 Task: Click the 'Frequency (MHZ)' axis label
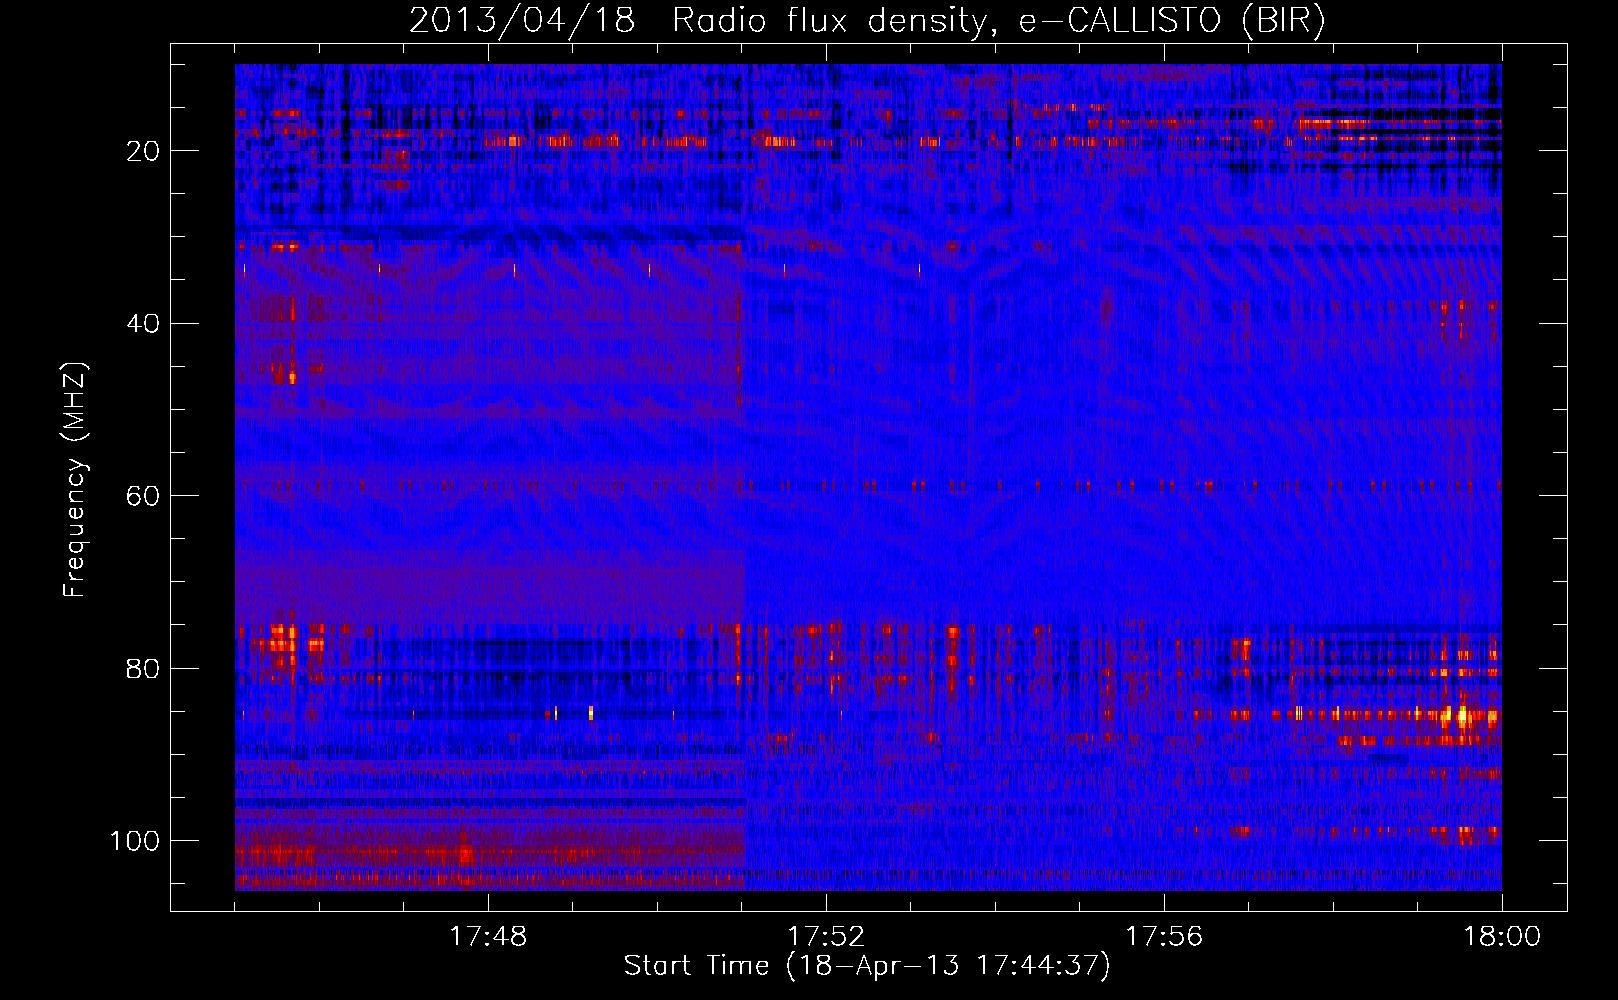pos(75,480)
